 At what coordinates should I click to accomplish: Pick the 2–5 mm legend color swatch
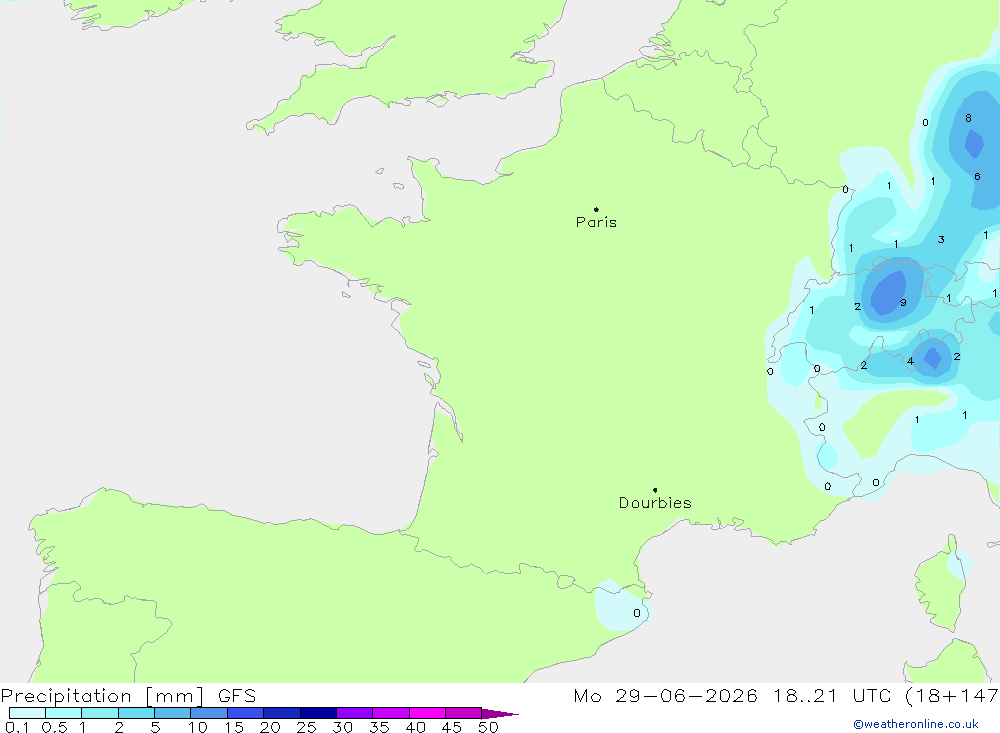(136, 713)
